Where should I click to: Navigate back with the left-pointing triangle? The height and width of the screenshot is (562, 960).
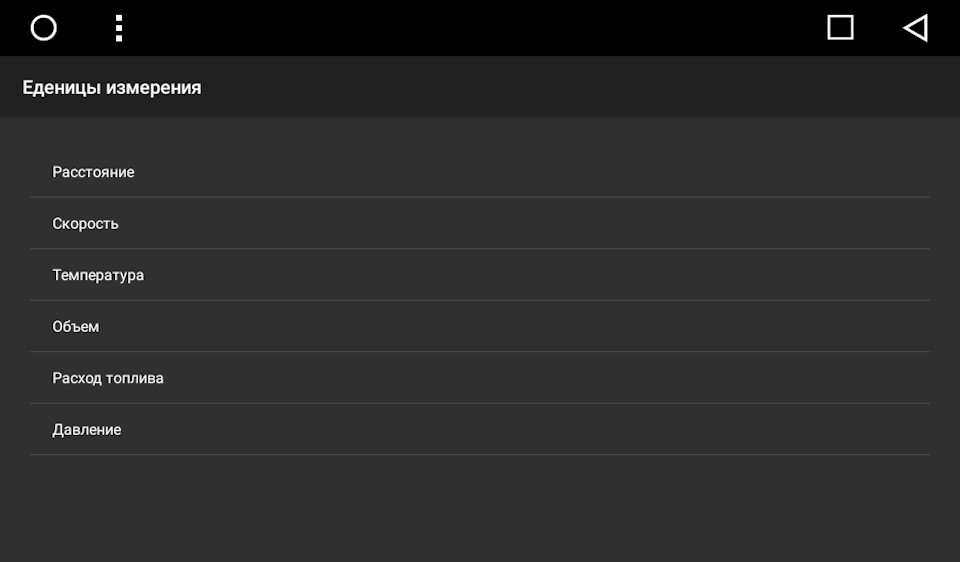916,28
